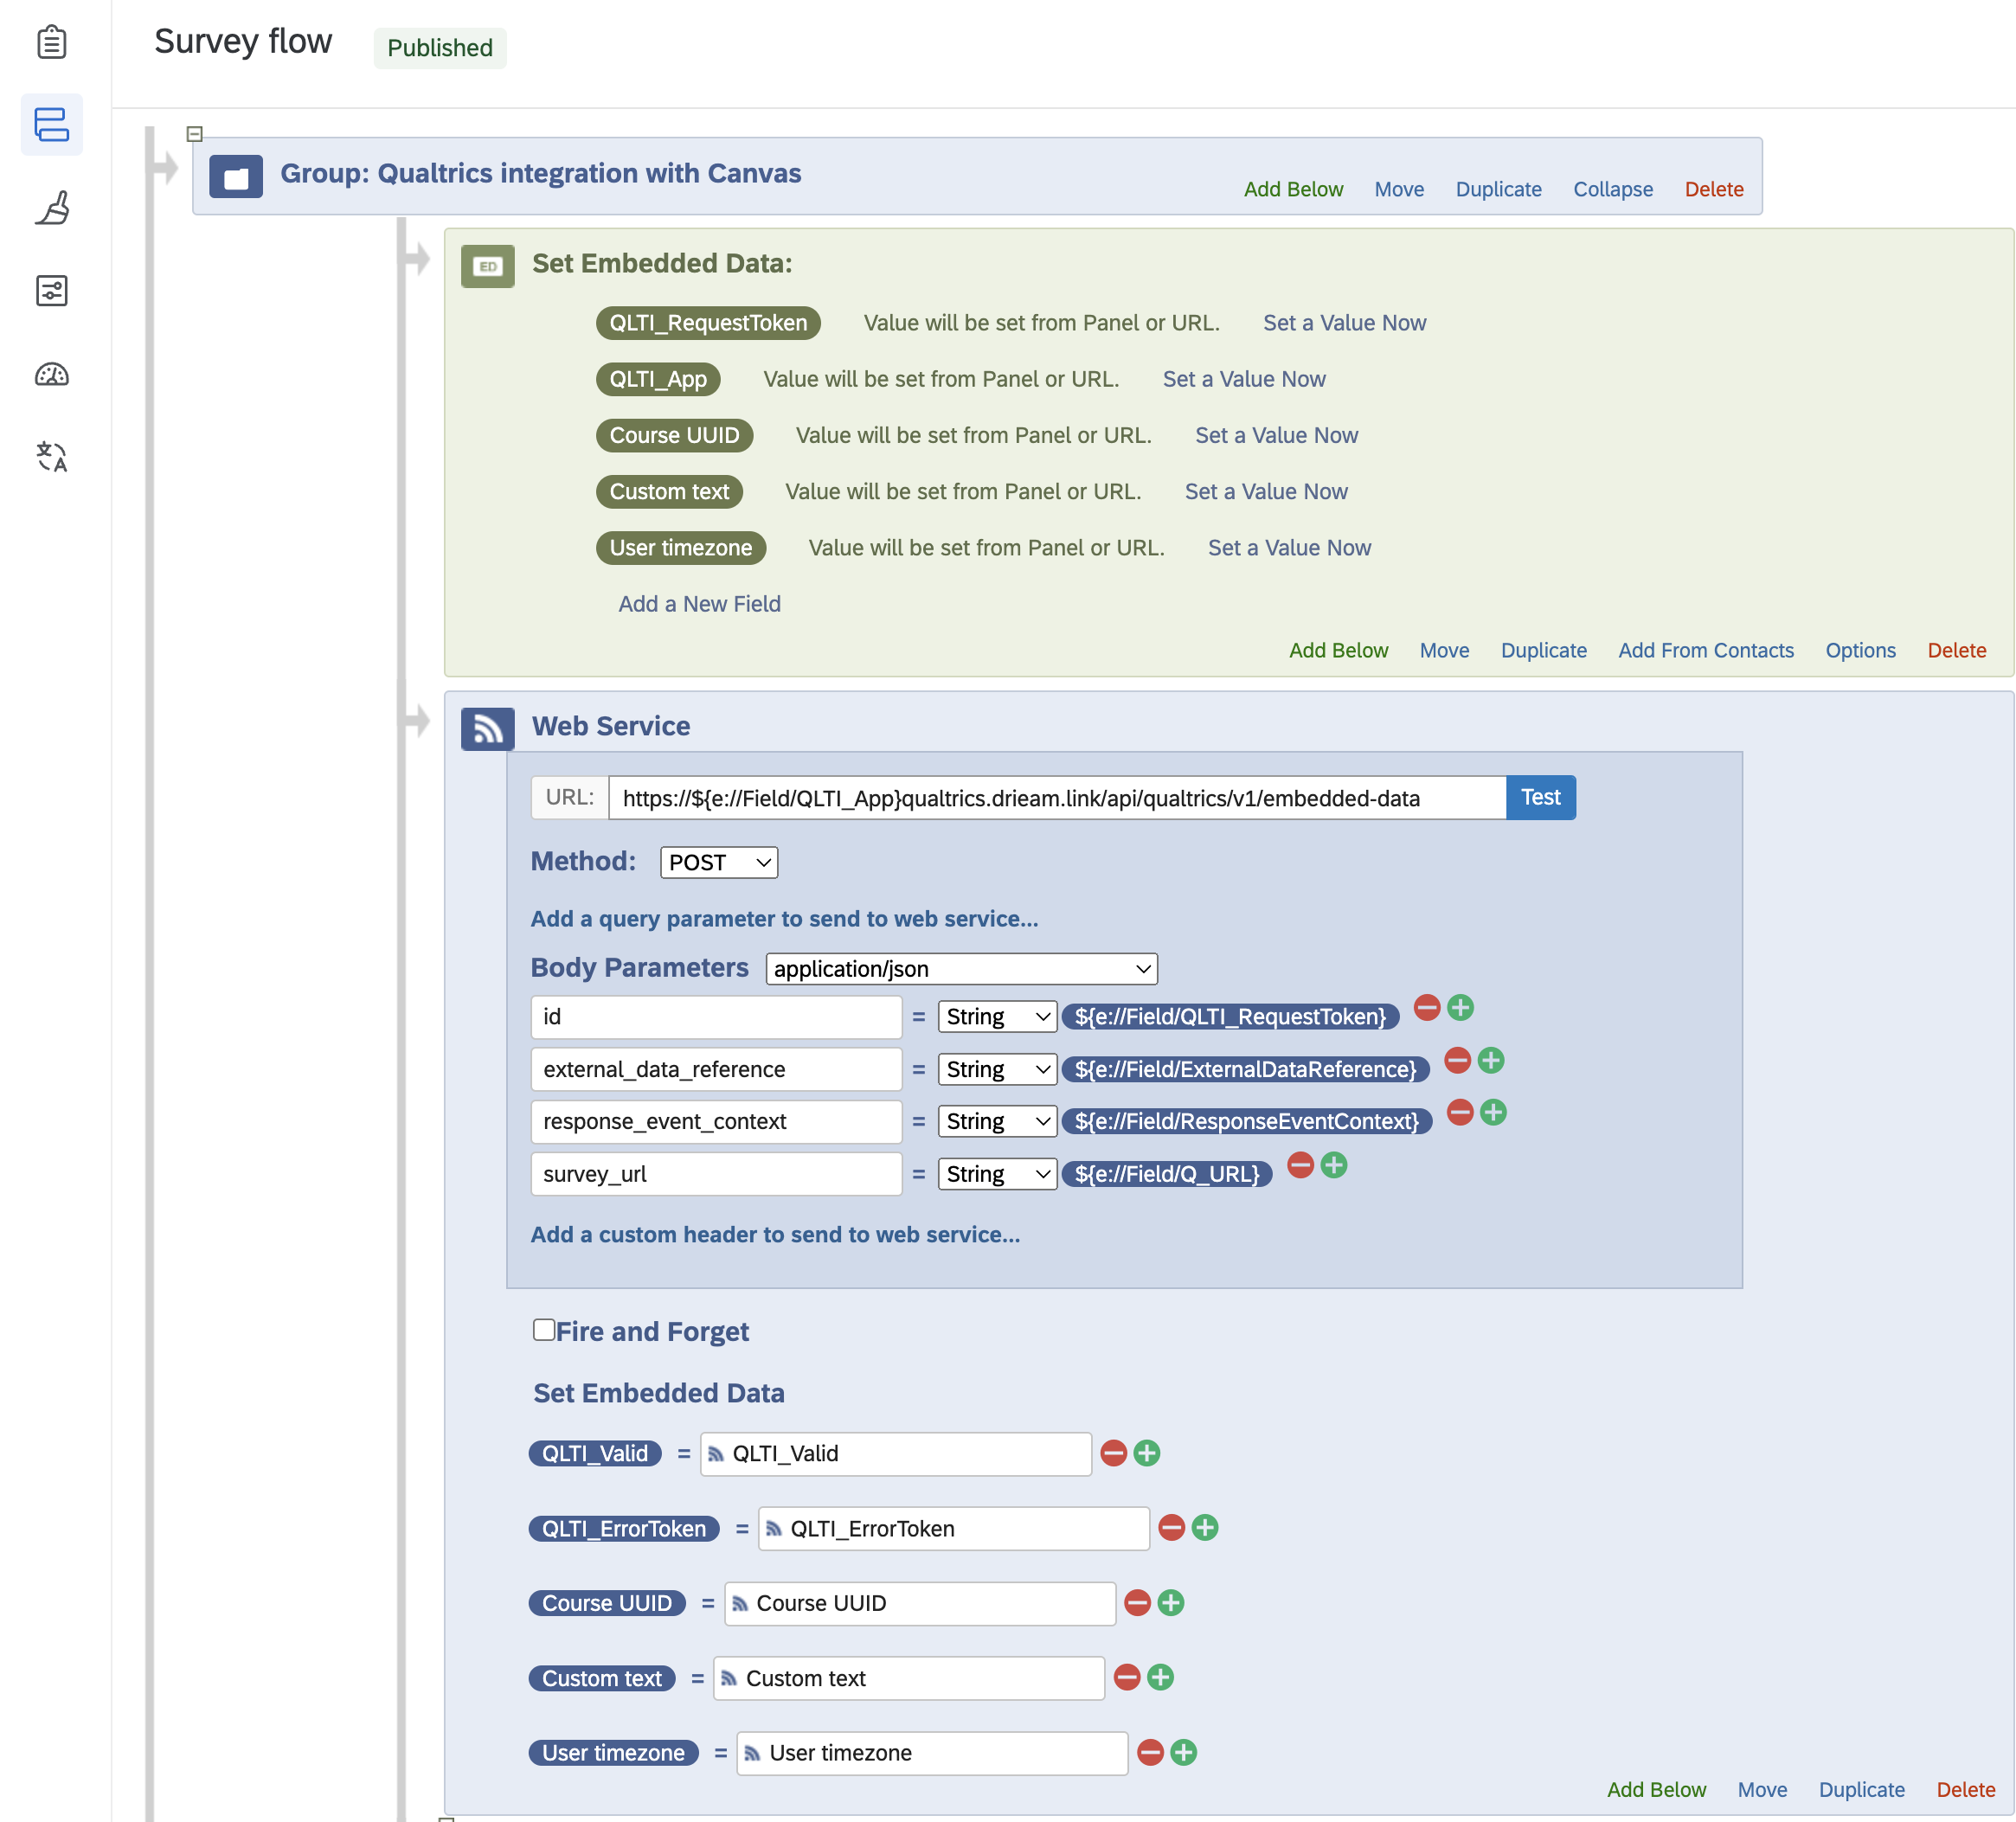Click Add From Contacts link
This screenshot has width=2016, height=1822.
coord(1706,650)
